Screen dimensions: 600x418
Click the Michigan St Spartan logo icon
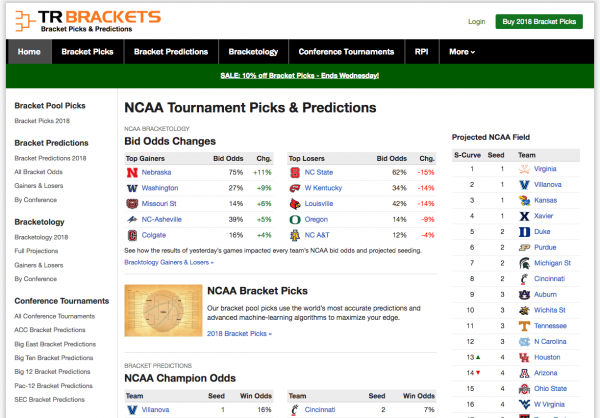tap(524, 263)
